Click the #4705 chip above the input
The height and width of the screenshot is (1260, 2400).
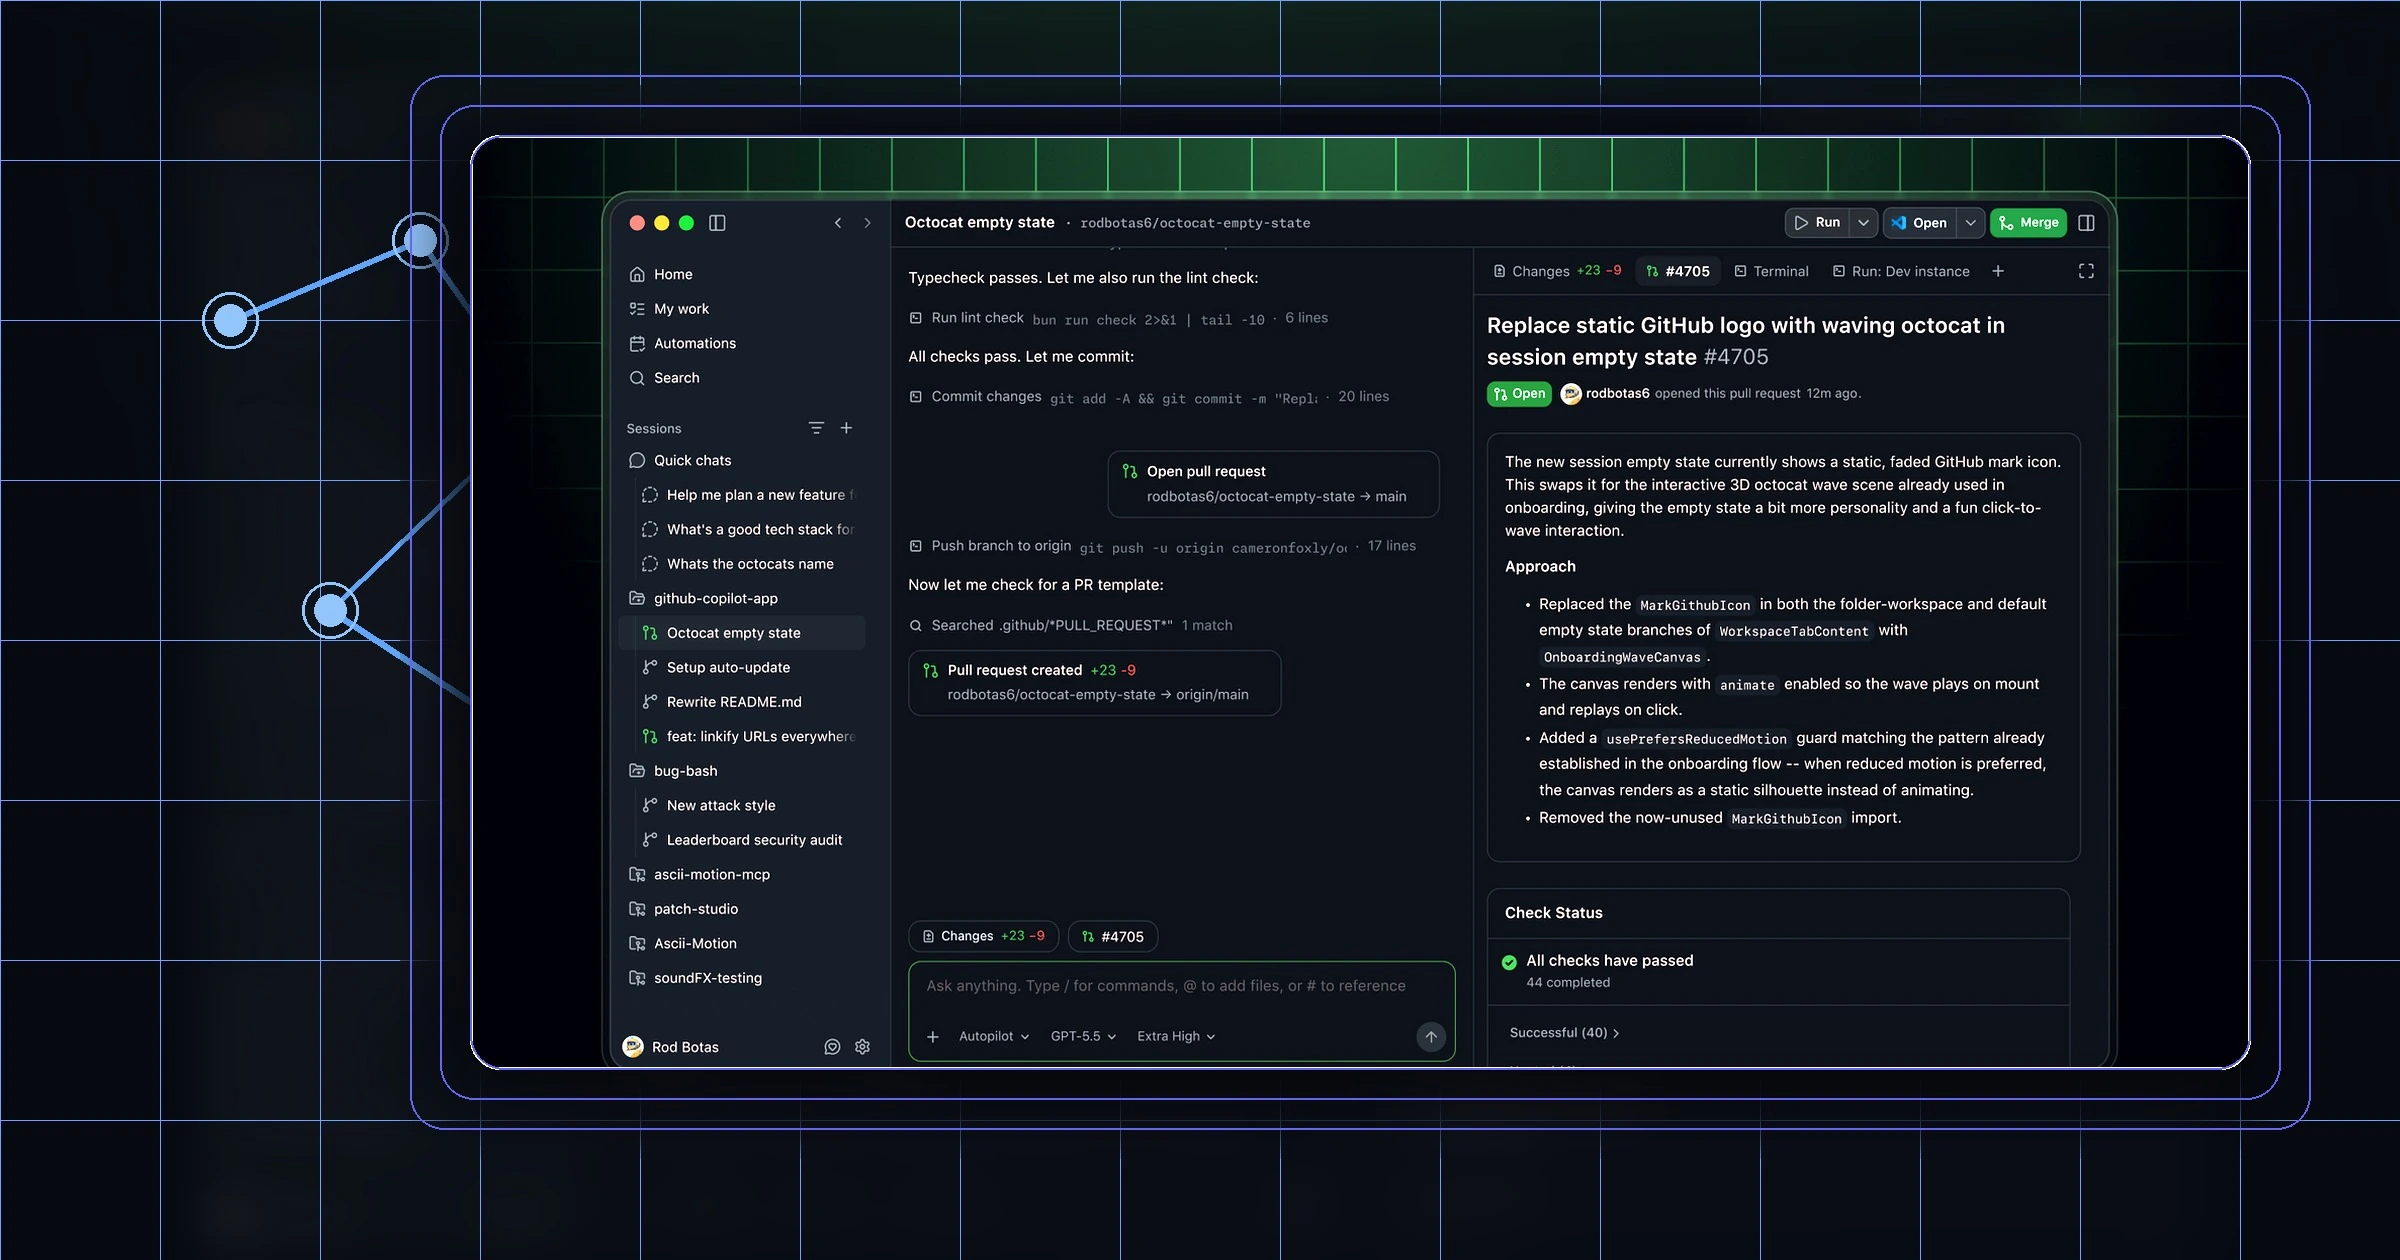pyautogui.click(x=1113, y=936)
